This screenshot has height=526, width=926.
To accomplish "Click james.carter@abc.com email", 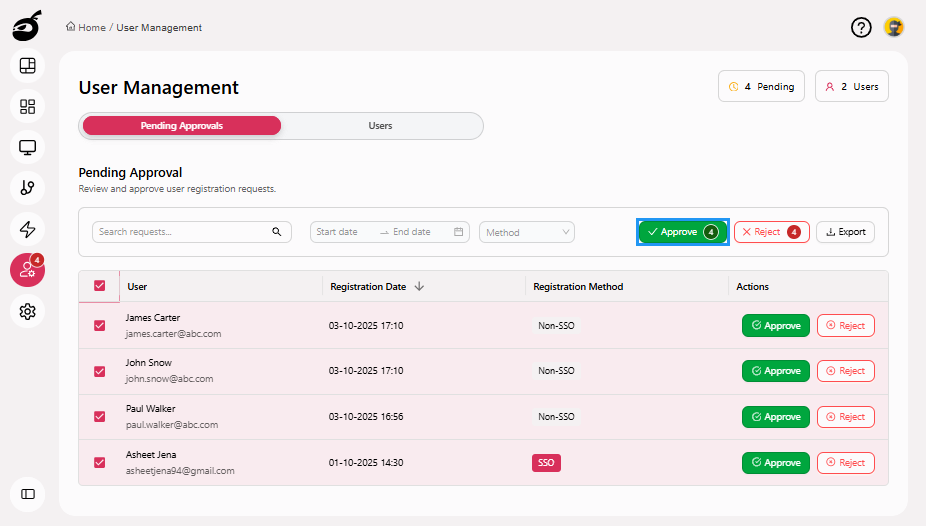I will 173,334.
